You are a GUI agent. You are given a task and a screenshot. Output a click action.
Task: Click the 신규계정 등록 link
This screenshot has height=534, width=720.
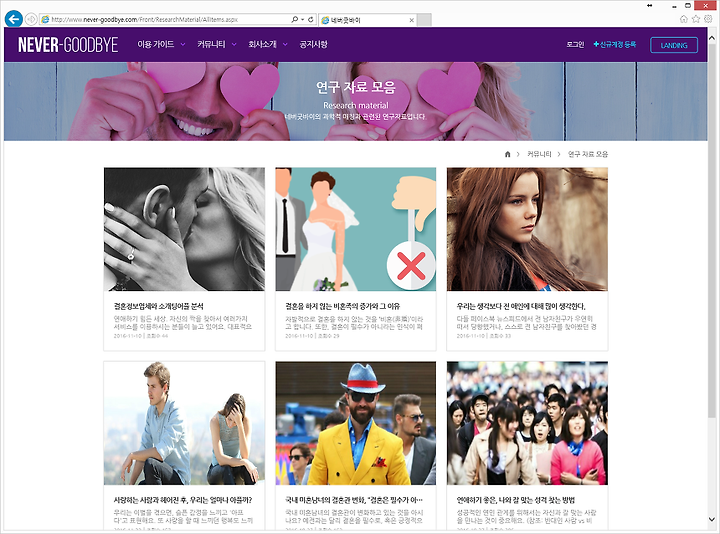[618, 44]
